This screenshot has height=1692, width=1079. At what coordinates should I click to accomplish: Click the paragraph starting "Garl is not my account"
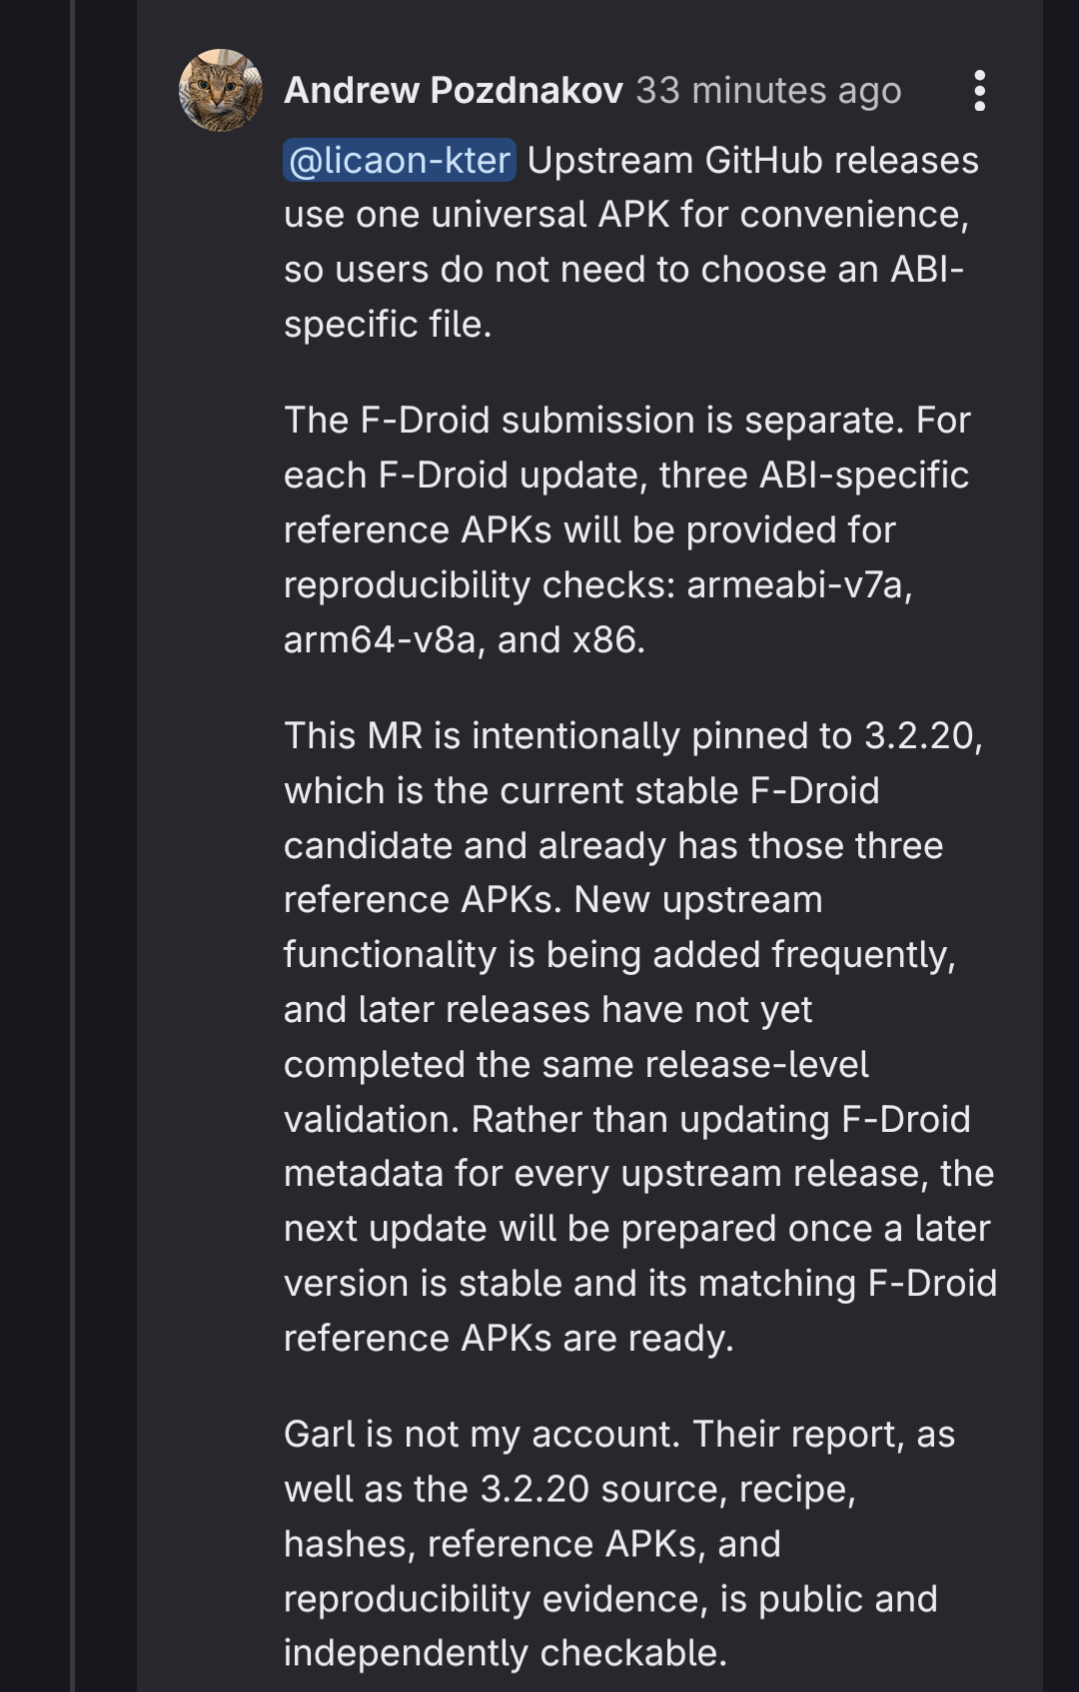tap(619, 1543)
